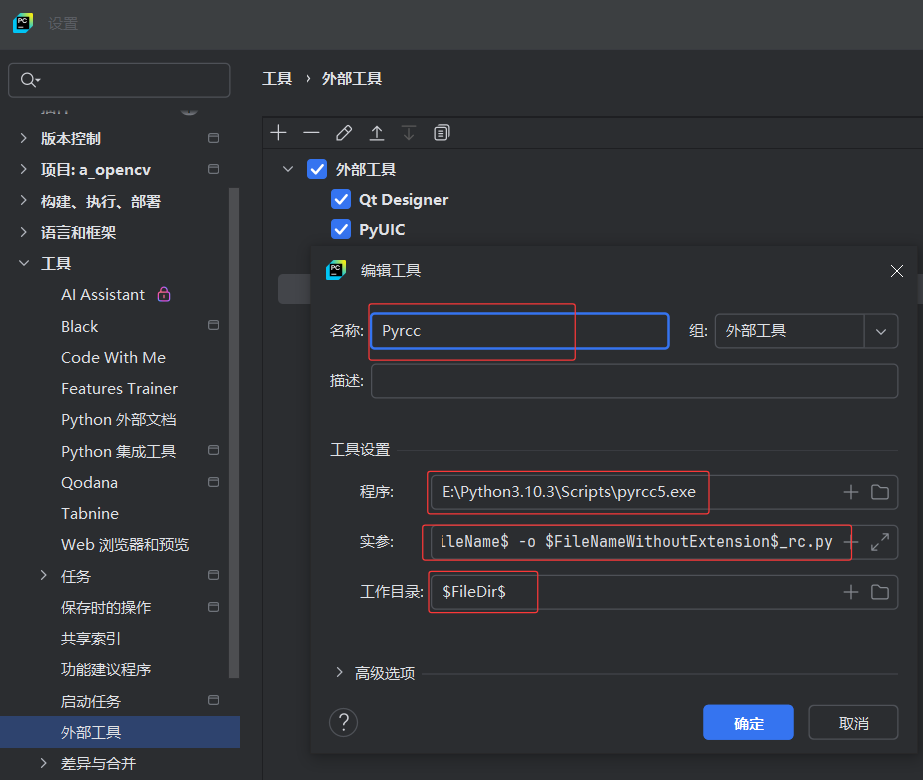Focus the 程序 path field

[633, 492]
